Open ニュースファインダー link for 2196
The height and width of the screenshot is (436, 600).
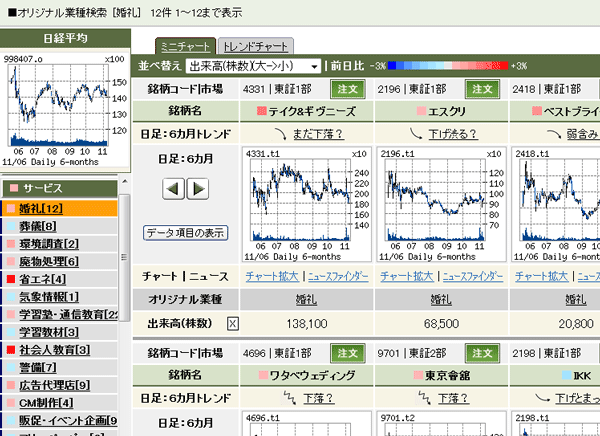473,276
